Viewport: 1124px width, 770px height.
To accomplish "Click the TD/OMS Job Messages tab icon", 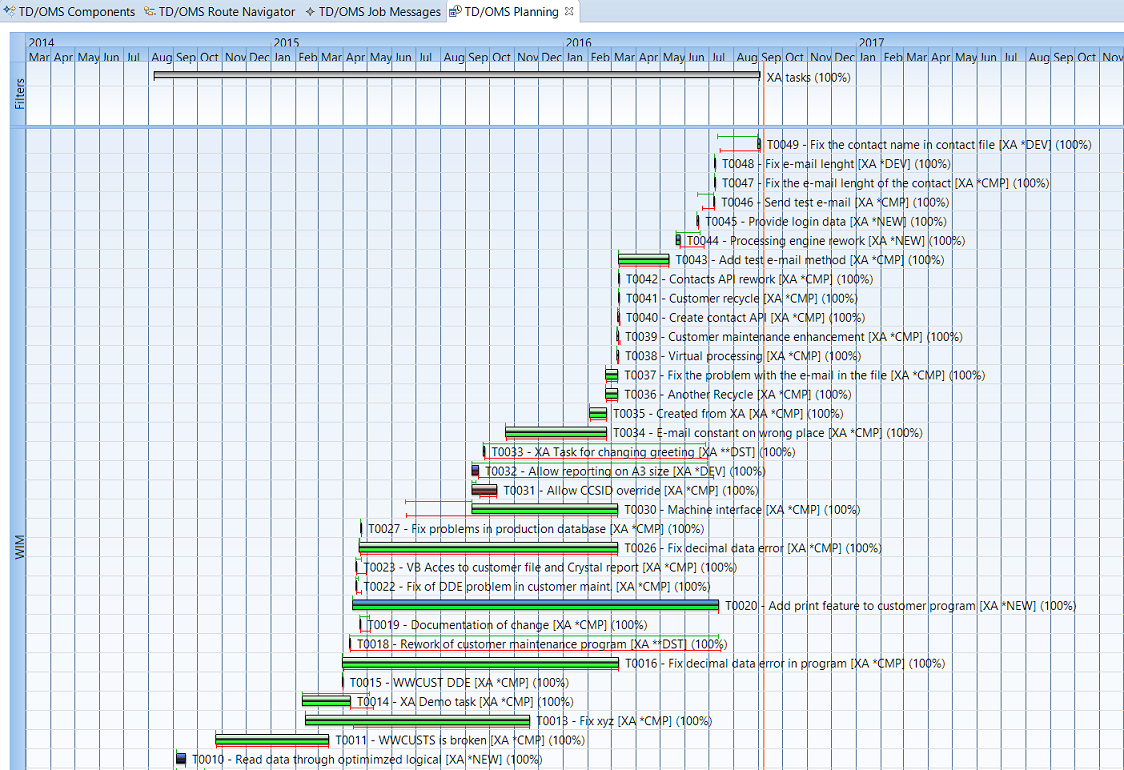I will 310,12.
